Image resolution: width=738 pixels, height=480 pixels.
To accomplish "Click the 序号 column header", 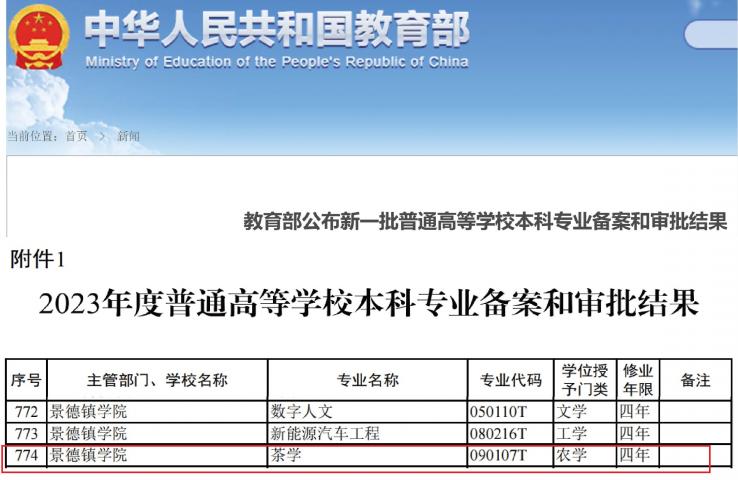I will pyautogui.click(x=26, y=380).
